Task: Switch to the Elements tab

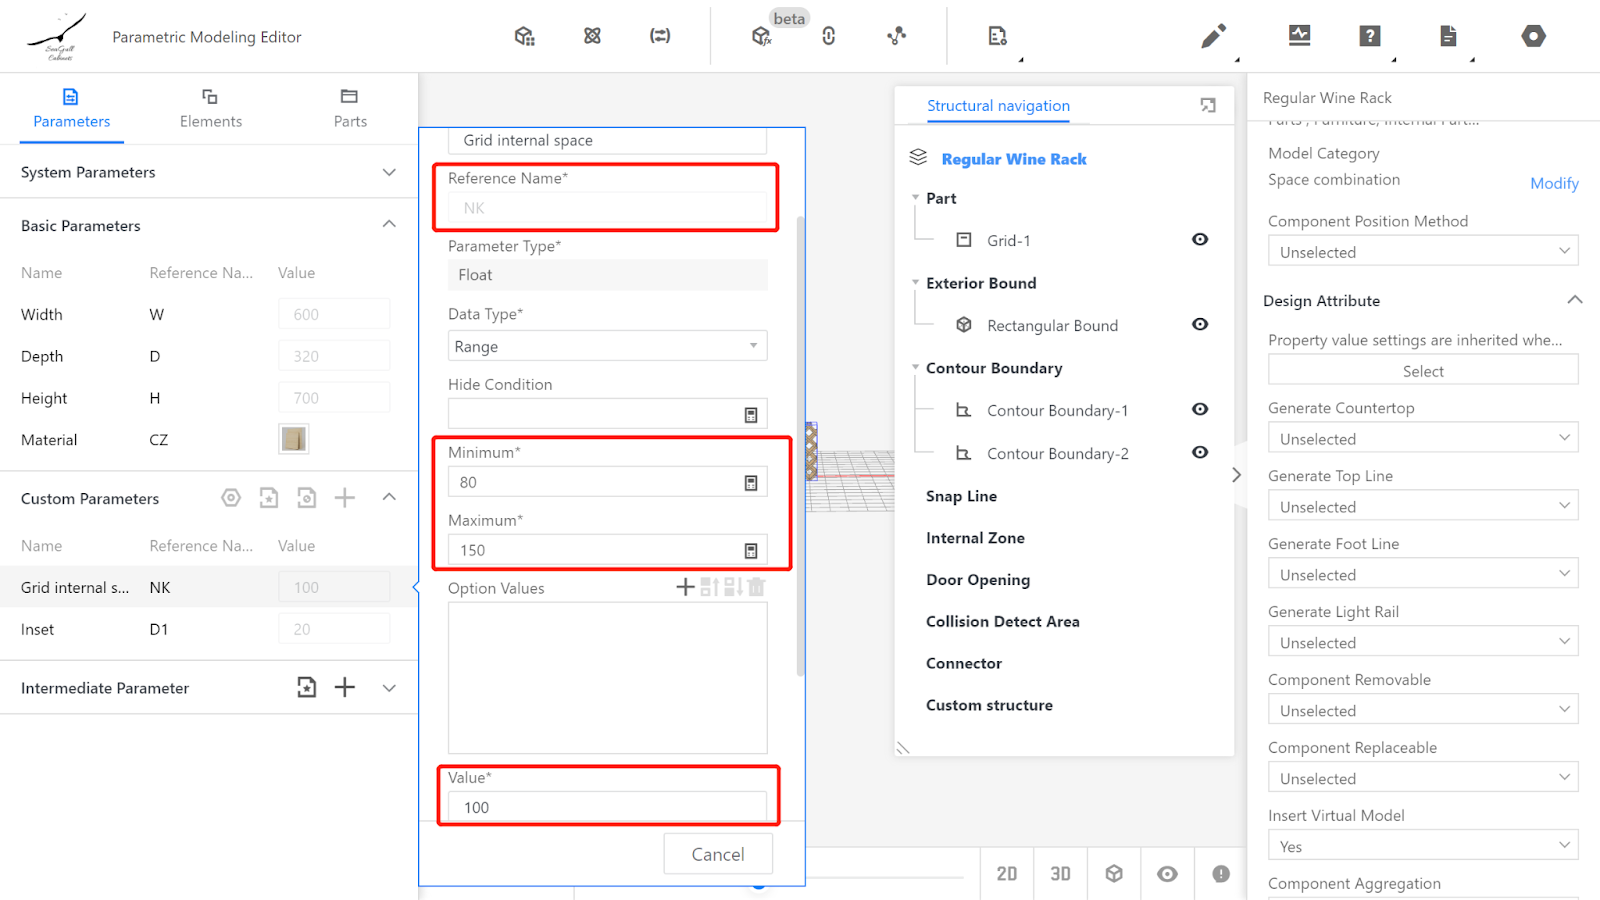Action: (210, 108)
